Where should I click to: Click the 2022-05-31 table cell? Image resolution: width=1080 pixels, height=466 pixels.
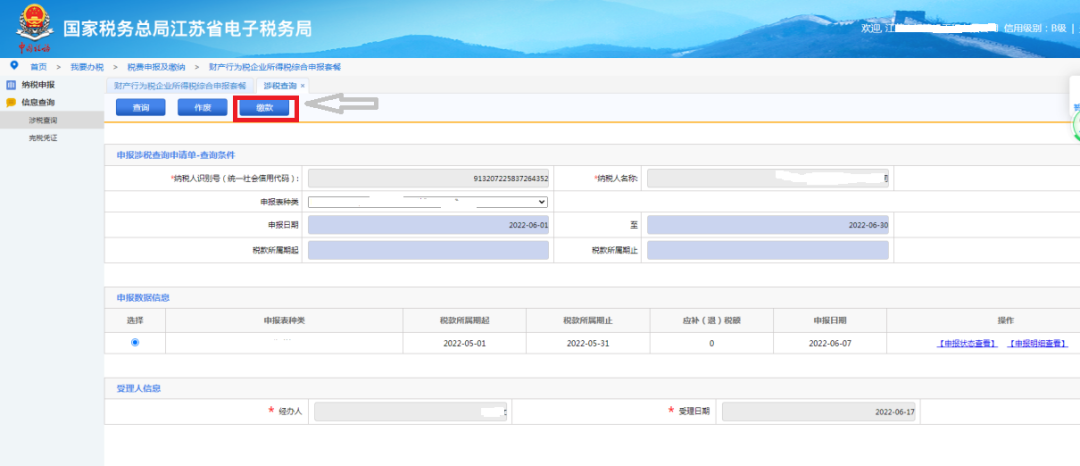click(588, 343)
